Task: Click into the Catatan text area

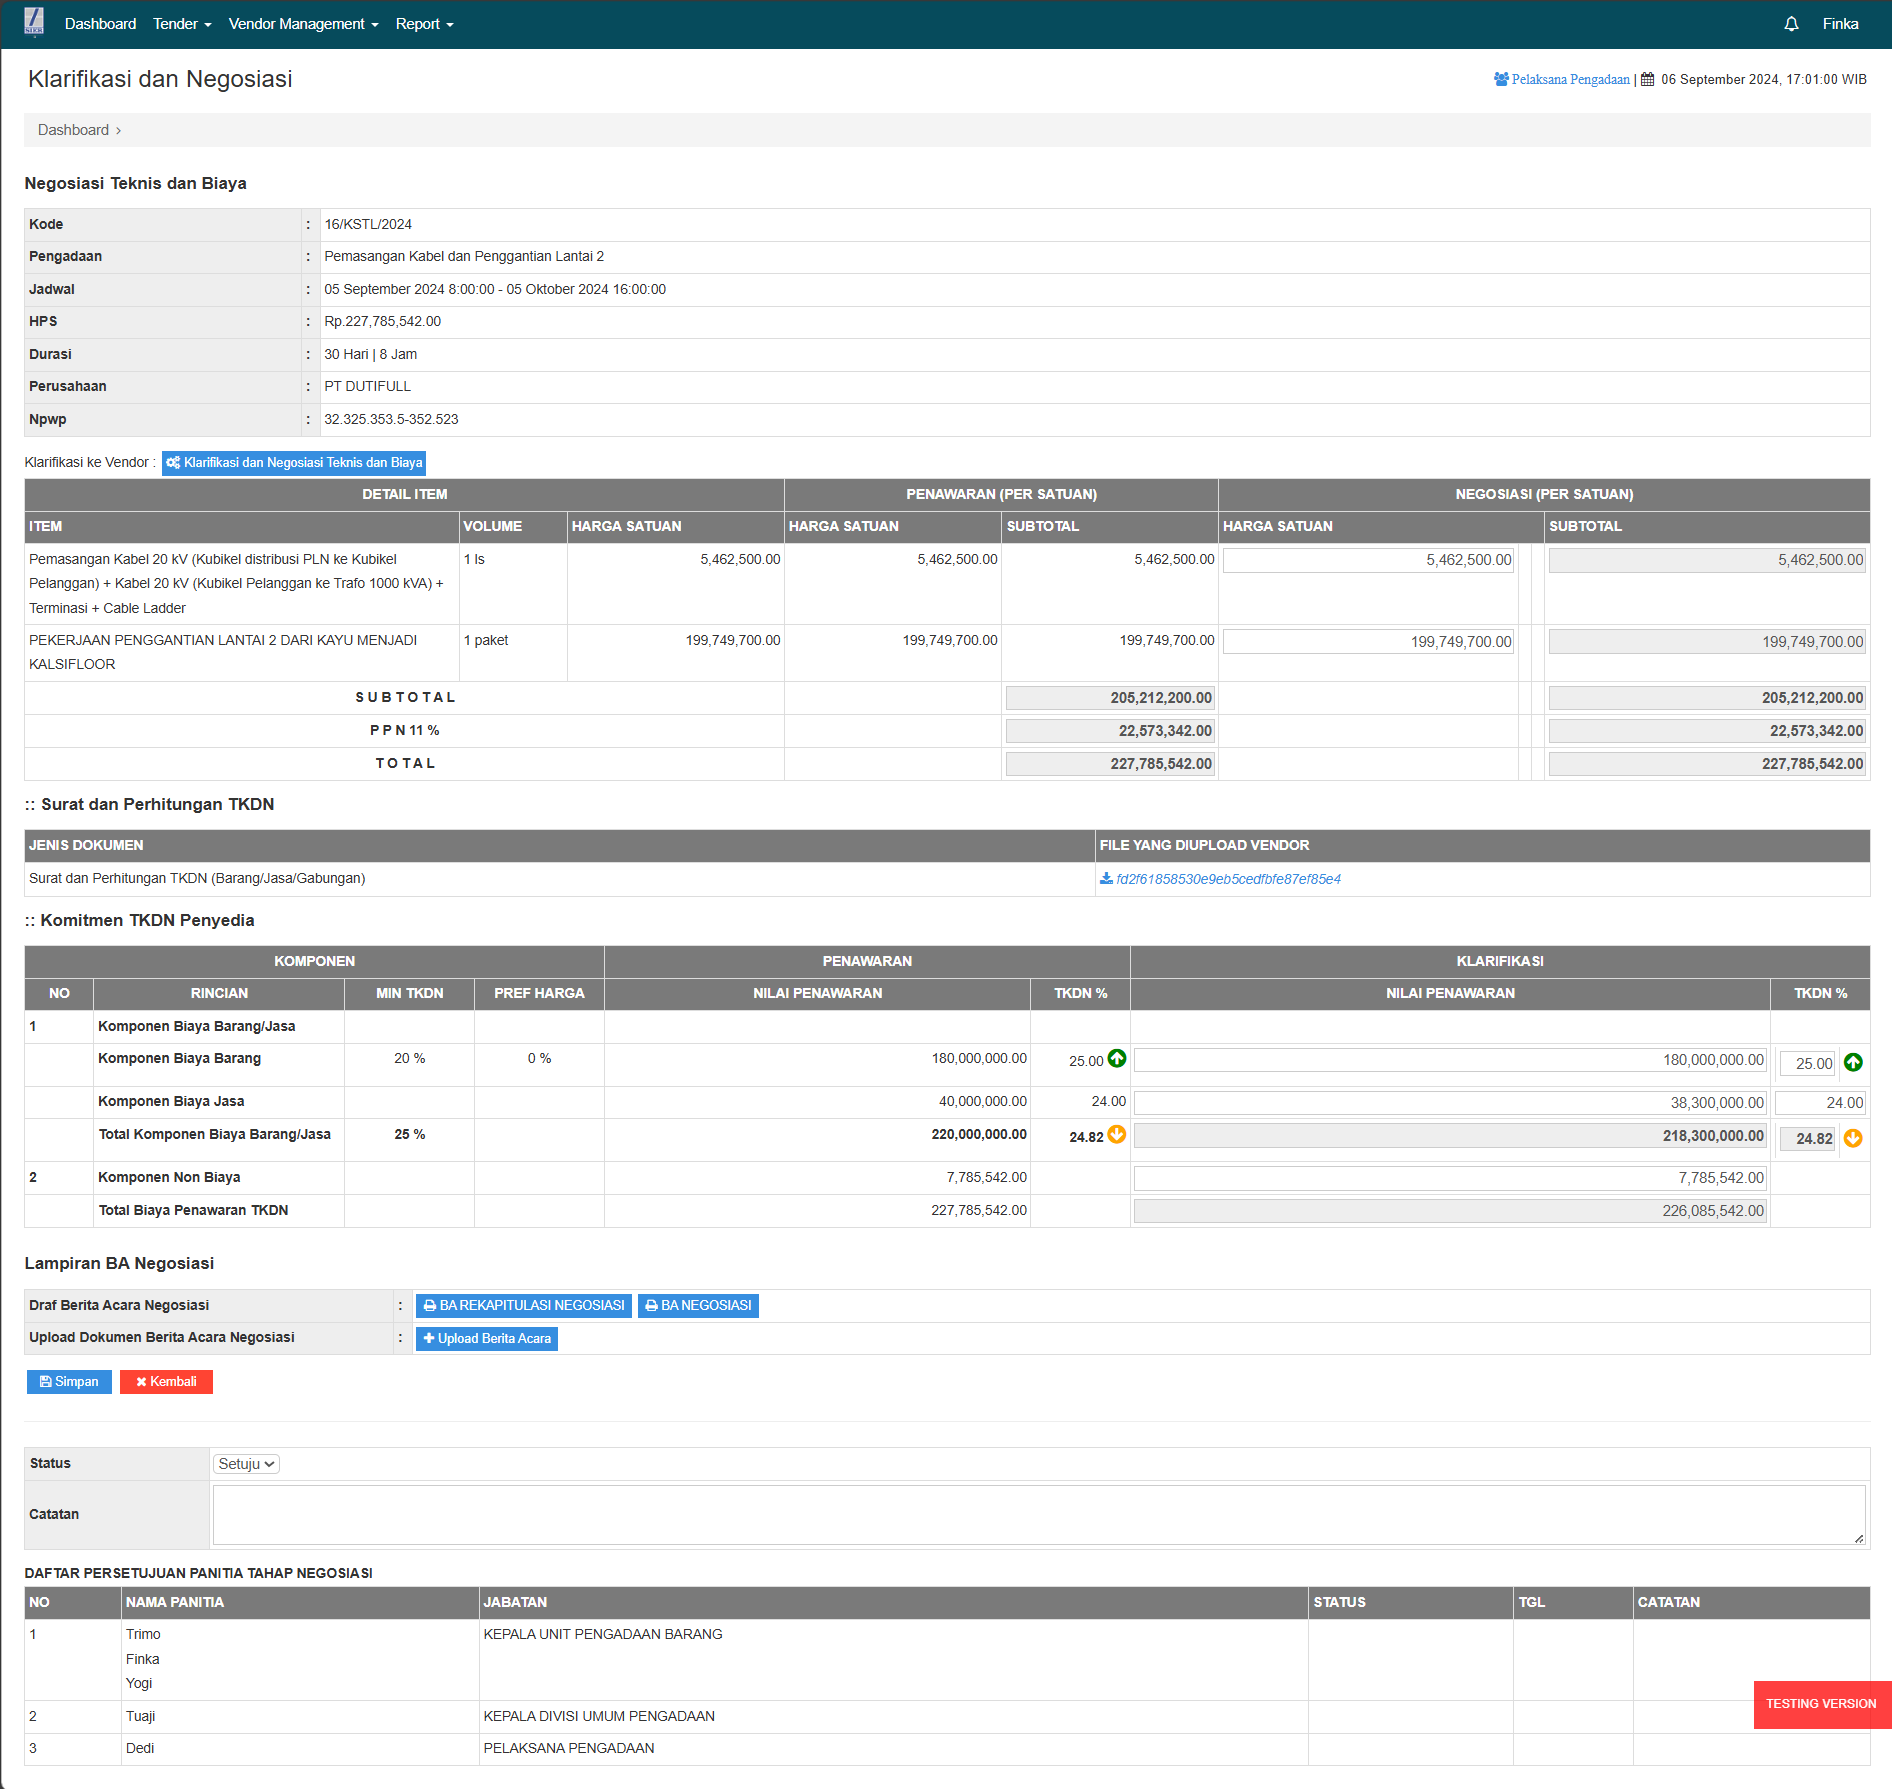Action: [1038, 1515]
